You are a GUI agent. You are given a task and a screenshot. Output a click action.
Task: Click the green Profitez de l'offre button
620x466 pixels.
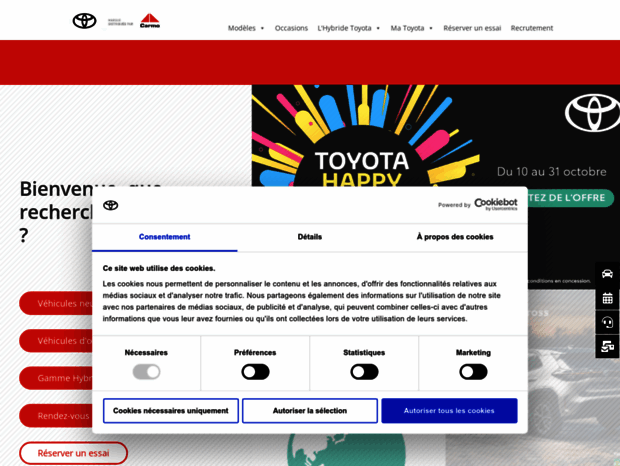tap(571, 198)
